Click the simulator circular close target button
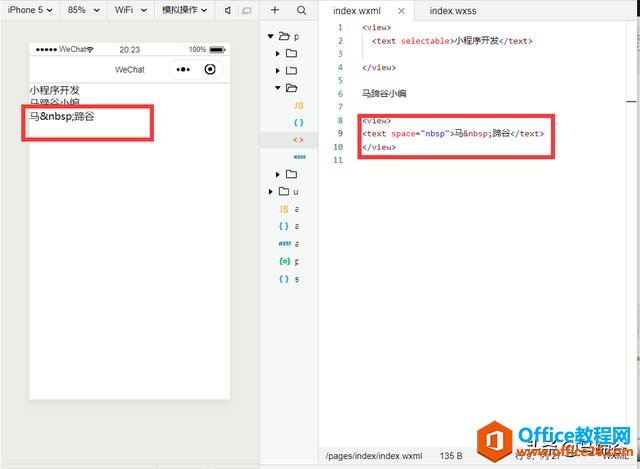Screen dimensions: 640x469 click(x=210, y=69)
